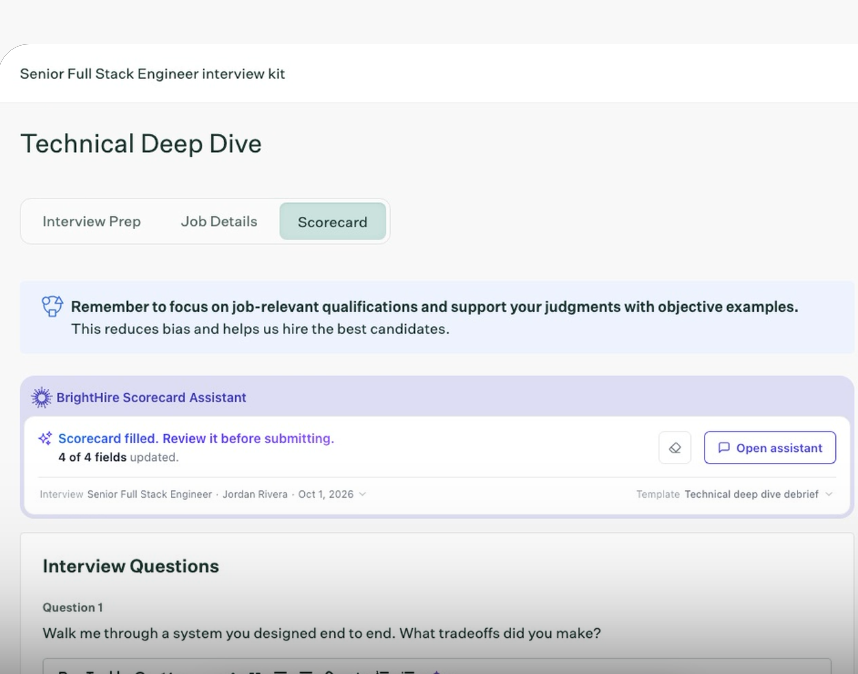Expand the Interview selector showing Jordan Rivera
The image size is (858, 674).
[x=203, y=495]
